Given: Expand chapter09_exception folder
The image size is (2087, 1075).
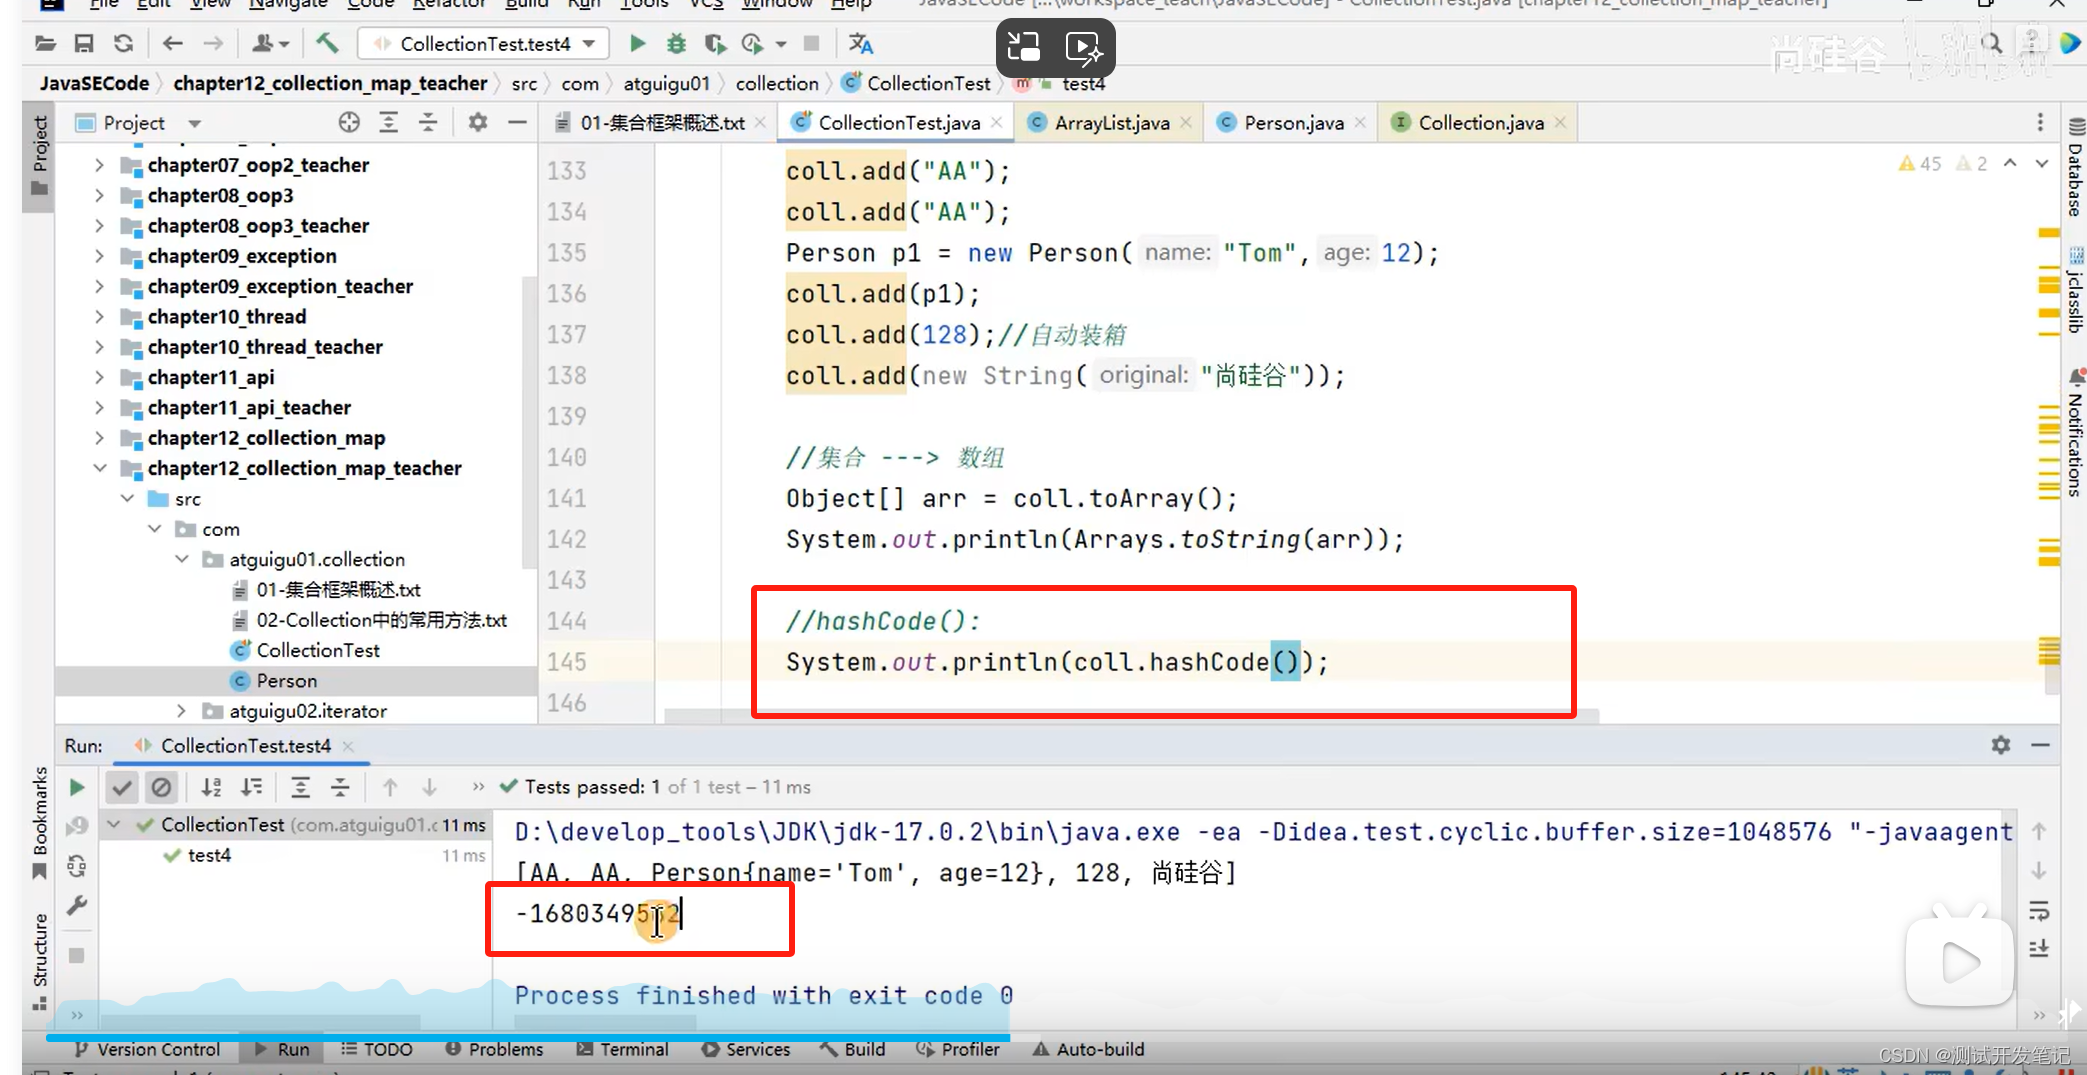Looking at the screenshot, I should pyautogui.click(x=99, y=256).
